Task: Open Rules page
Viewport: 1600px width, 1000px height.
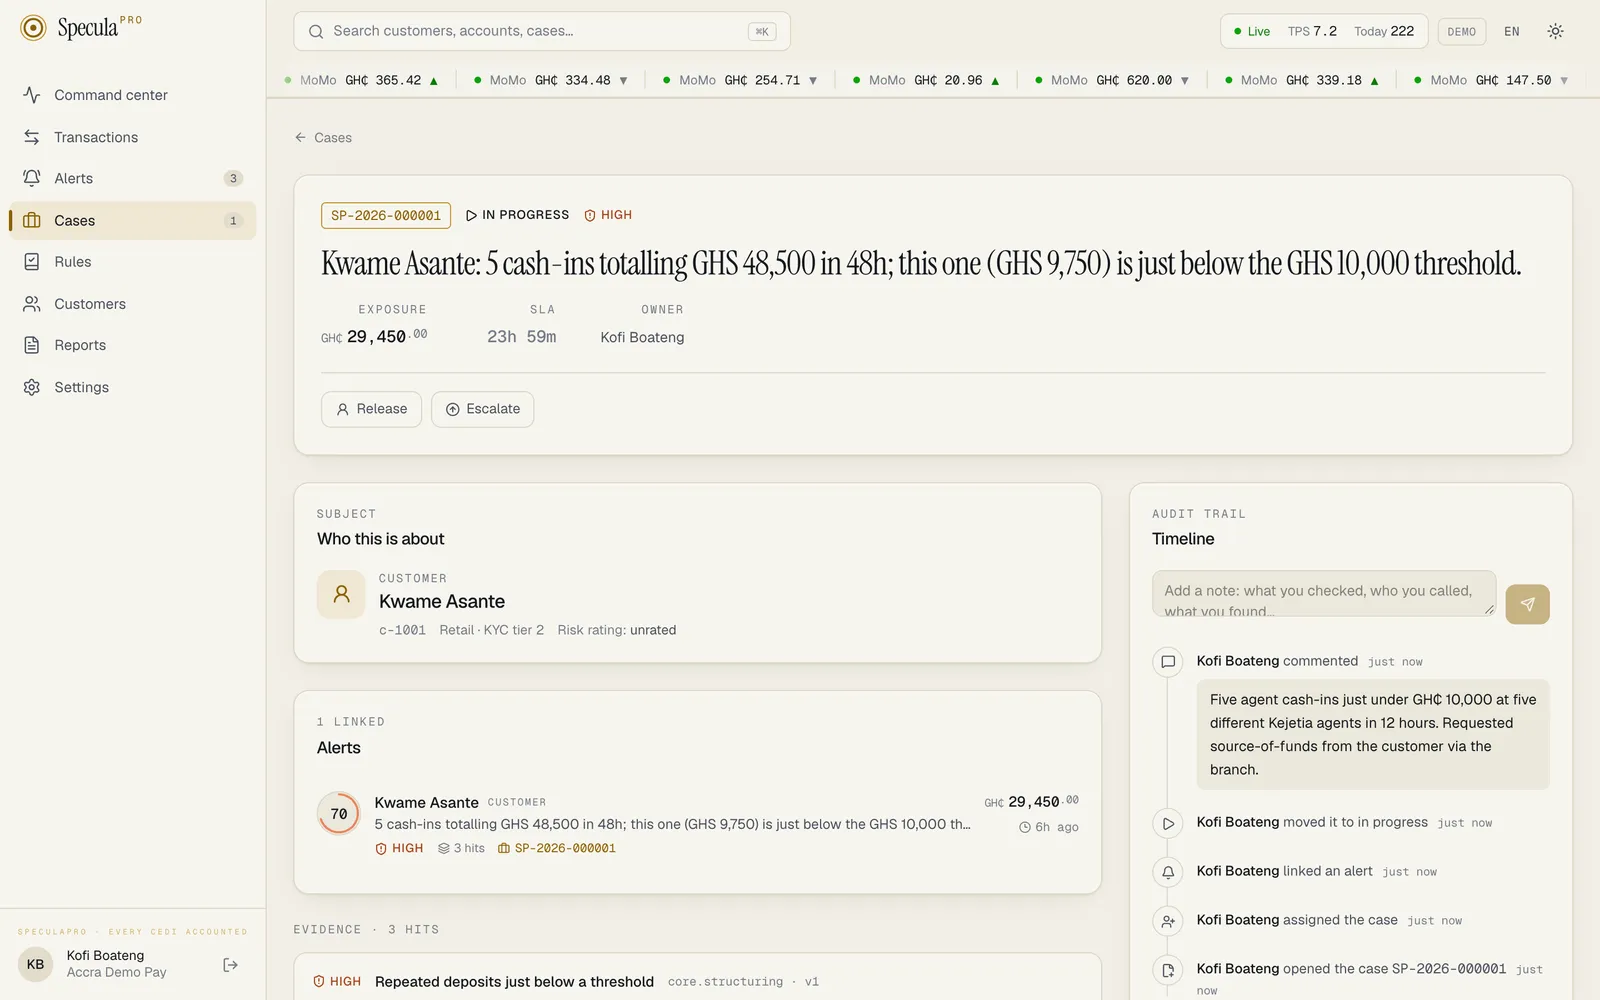Action: 132,262
